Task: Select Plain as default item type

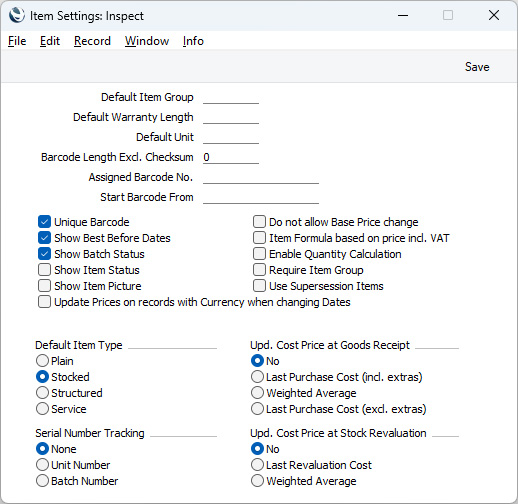Action: (x=42, y=361)
